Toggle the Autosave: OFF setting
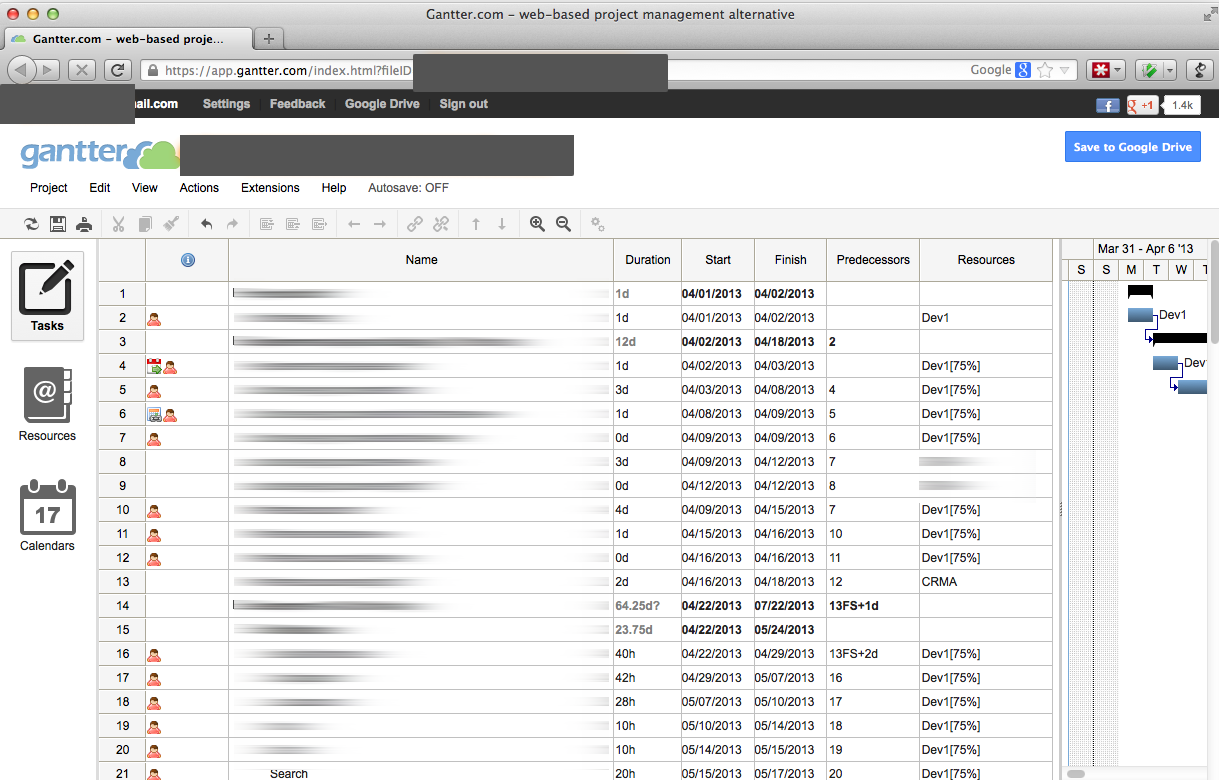This screenshot has height=780, width=1219. pyautogui.click(x=409, y=188)
